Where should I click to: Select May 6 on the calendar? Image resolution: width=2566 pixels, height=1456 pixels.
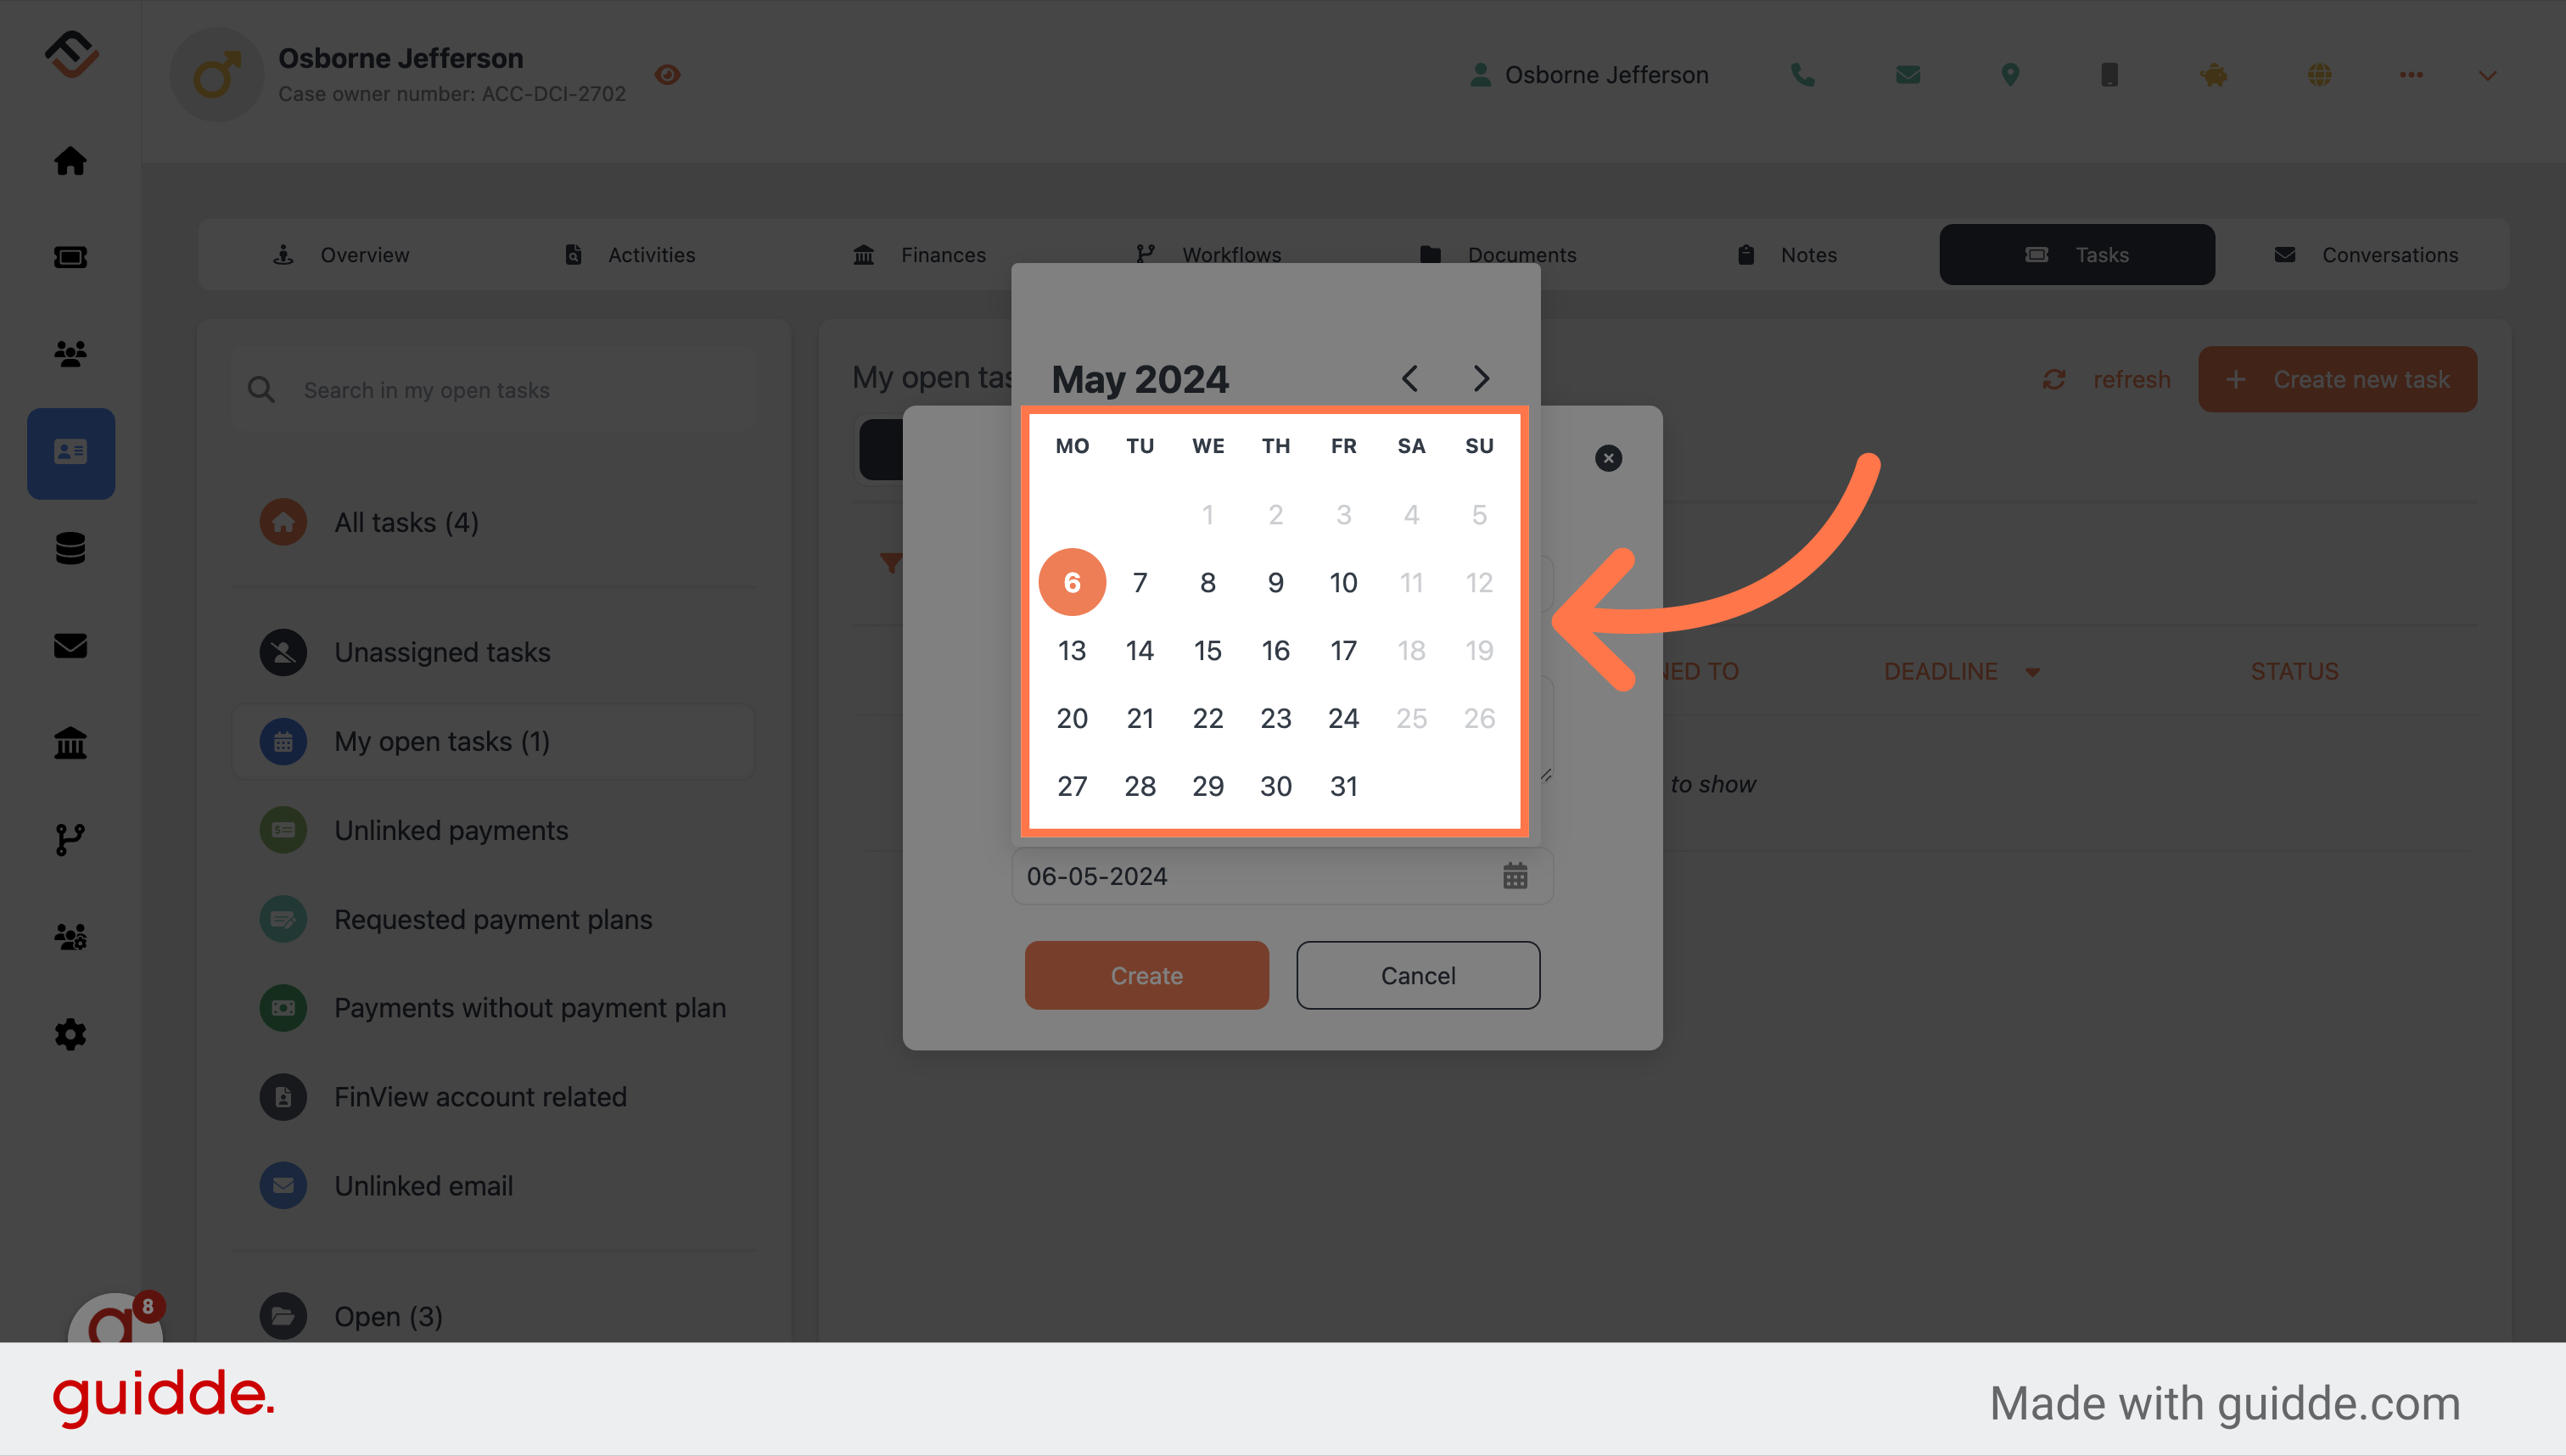(x=1070, y=582)
